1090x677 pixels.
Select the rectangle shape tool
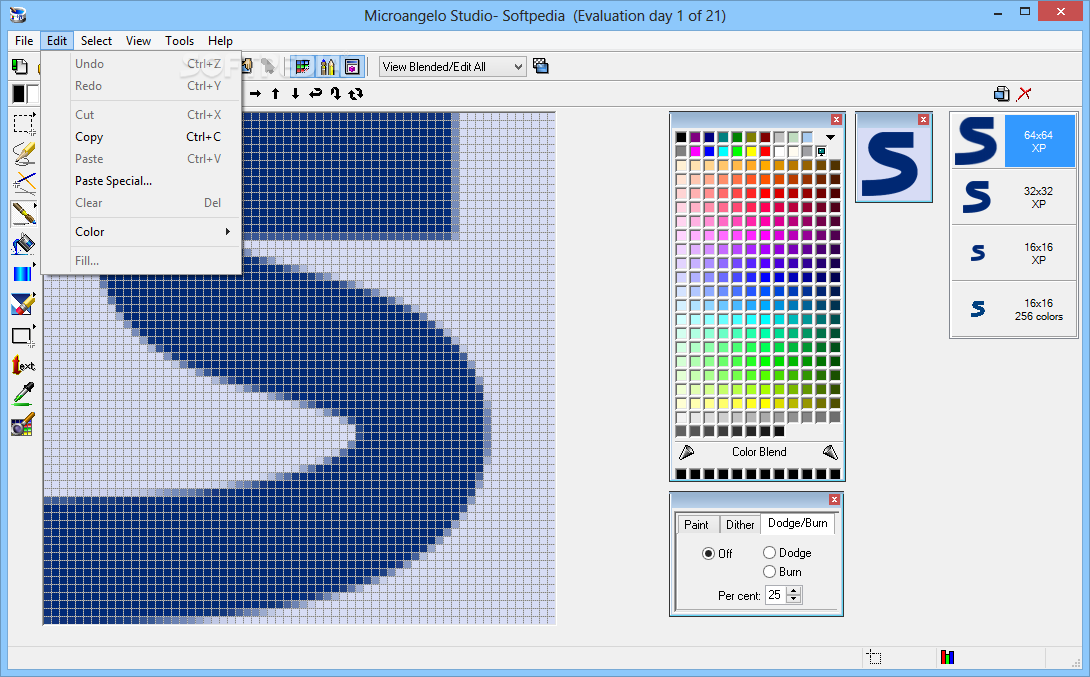pyautogui.click(x=24, y=335)
